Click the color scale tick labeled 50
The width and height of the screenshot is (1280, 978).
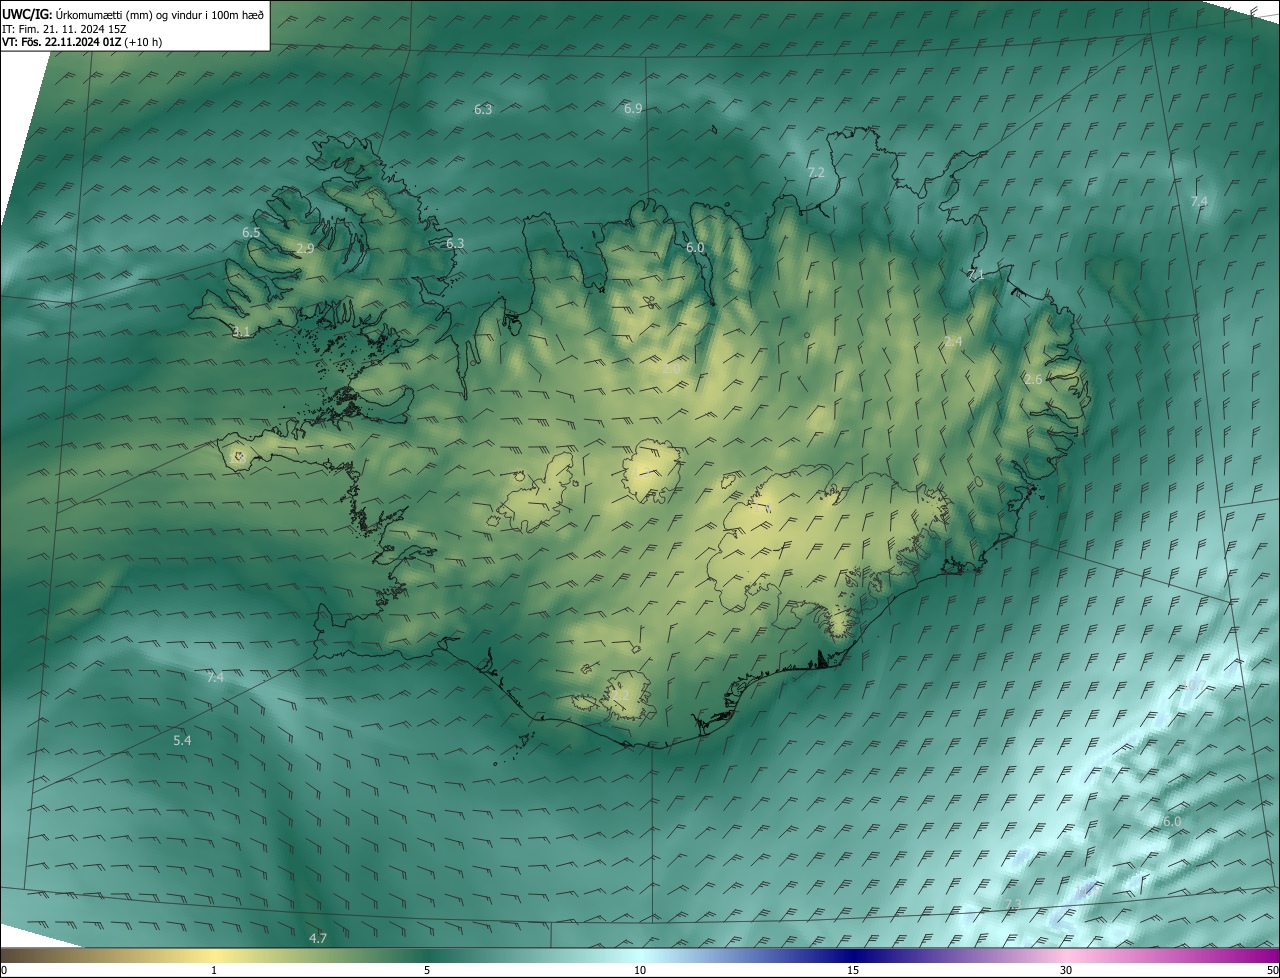(x=1272, y=970)
